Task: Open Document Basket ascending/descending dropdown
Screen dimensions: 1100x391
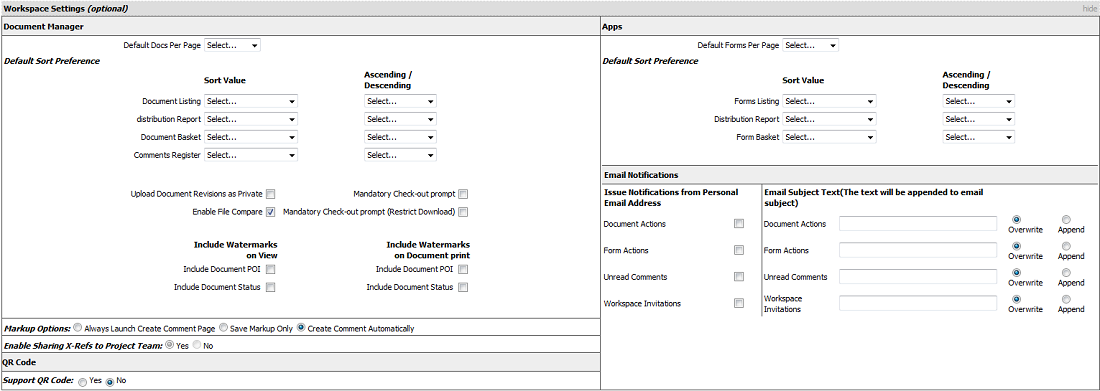Action: pos(400,137)
